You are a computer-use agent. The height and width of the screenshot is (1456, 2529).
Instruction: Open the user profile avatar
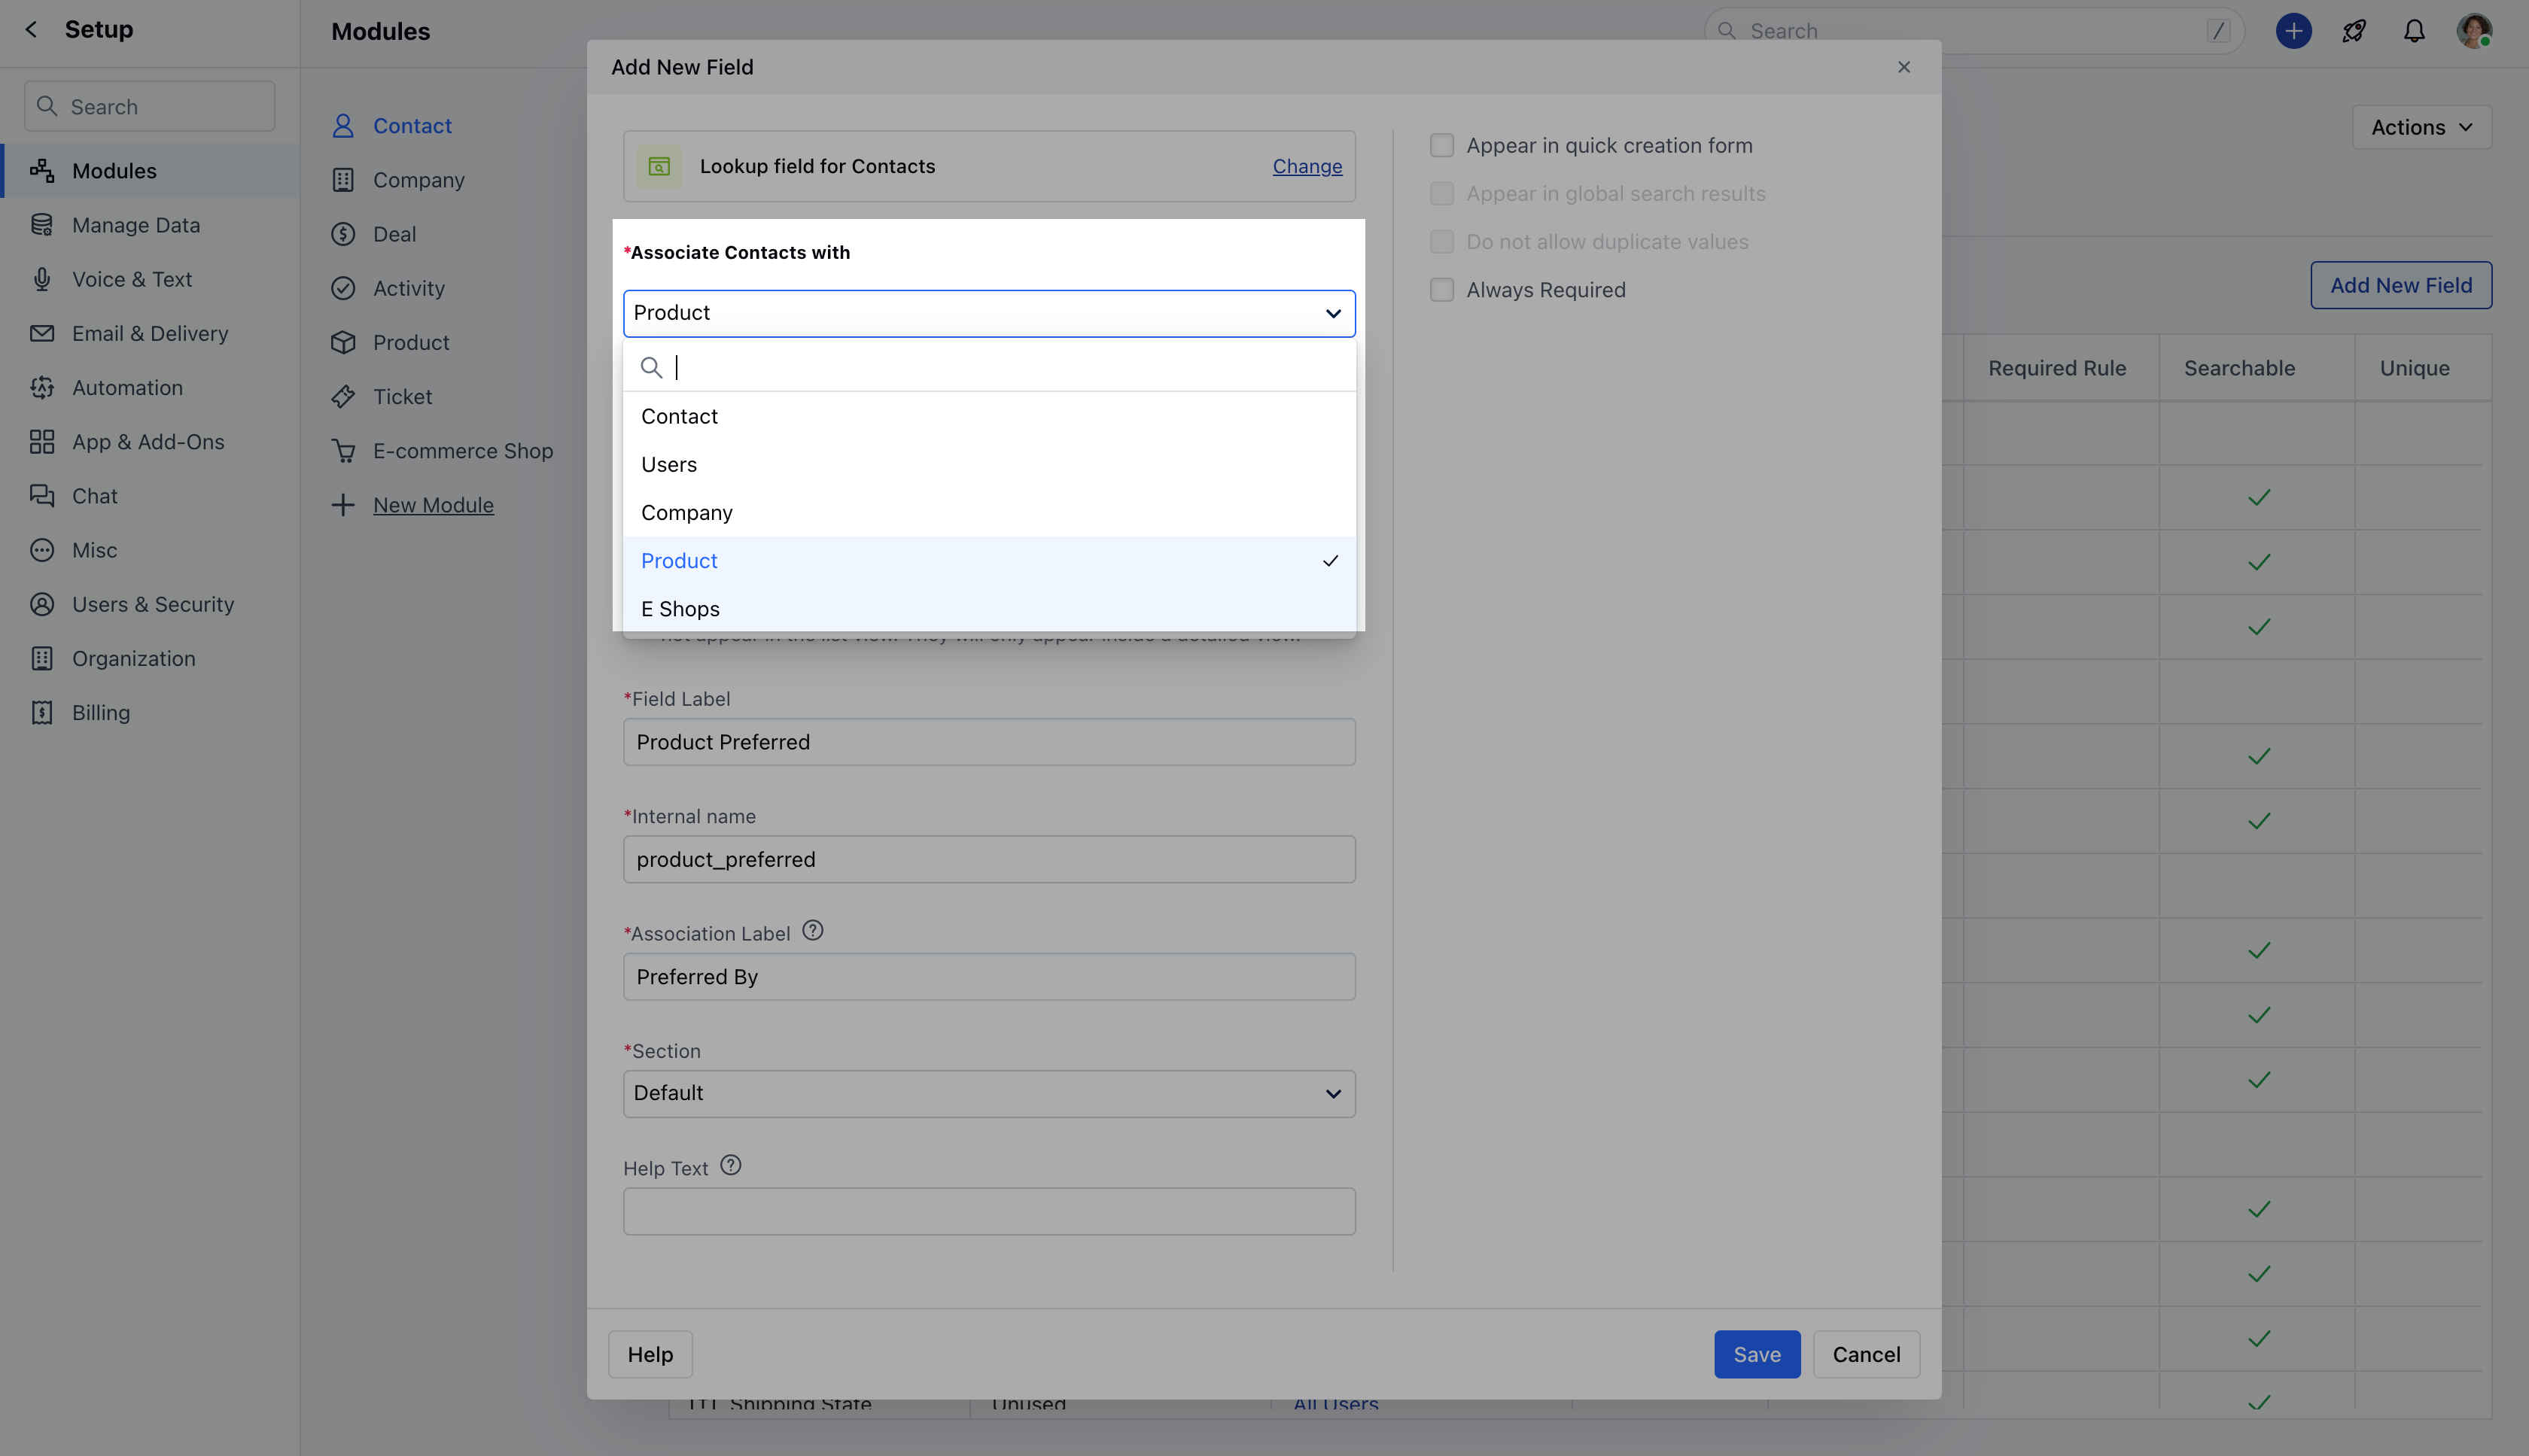(2474, 31)
